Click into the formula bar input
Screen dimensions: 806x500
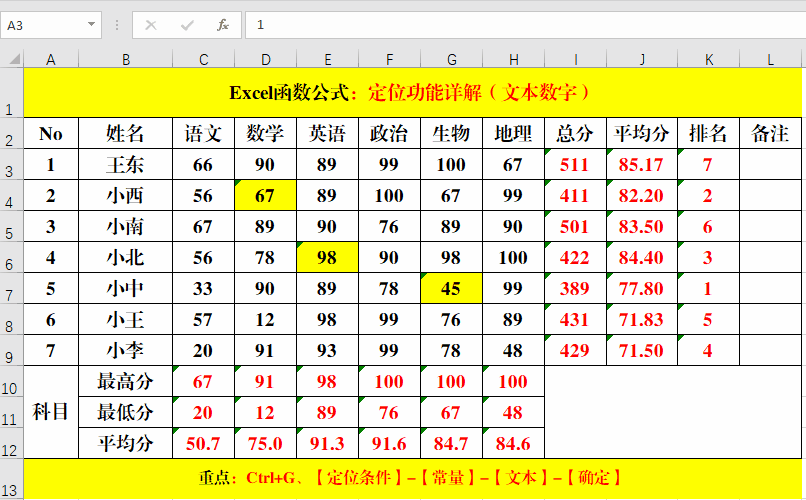pos(520,25)
